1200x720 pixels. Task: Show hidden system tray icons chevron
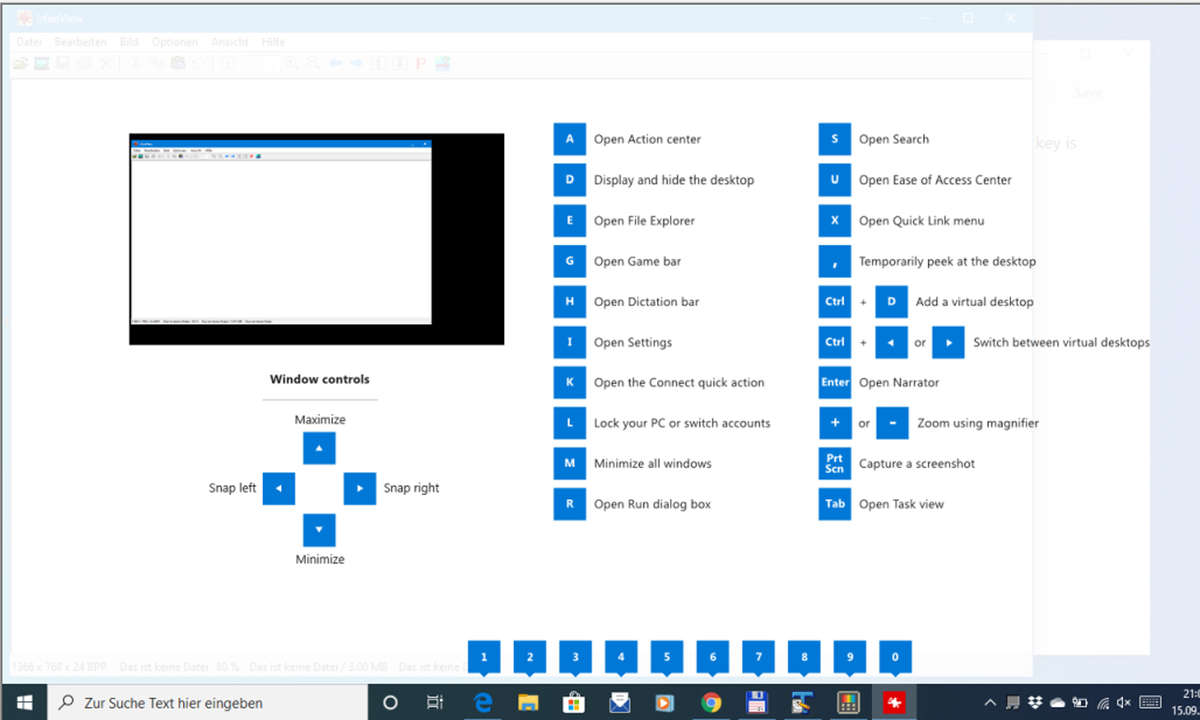[x=990, y=702]
